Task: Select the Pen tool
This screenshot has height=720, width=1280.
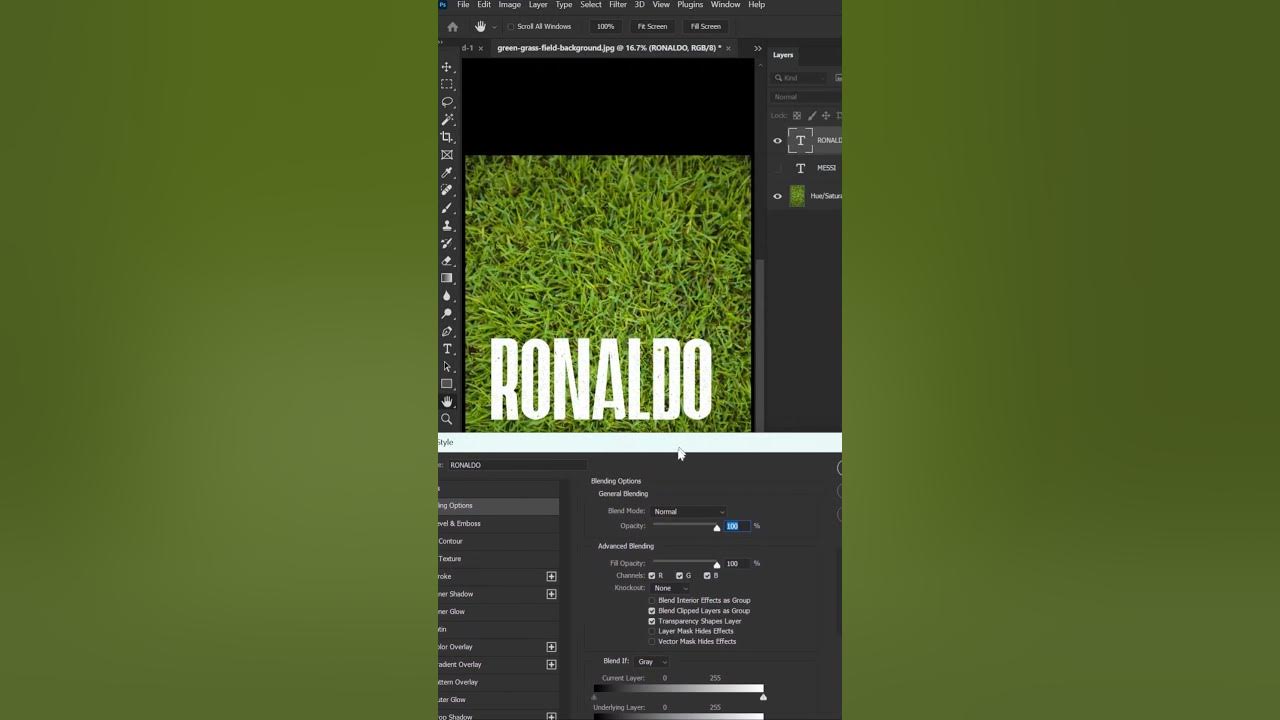Action: click(447, 331)
